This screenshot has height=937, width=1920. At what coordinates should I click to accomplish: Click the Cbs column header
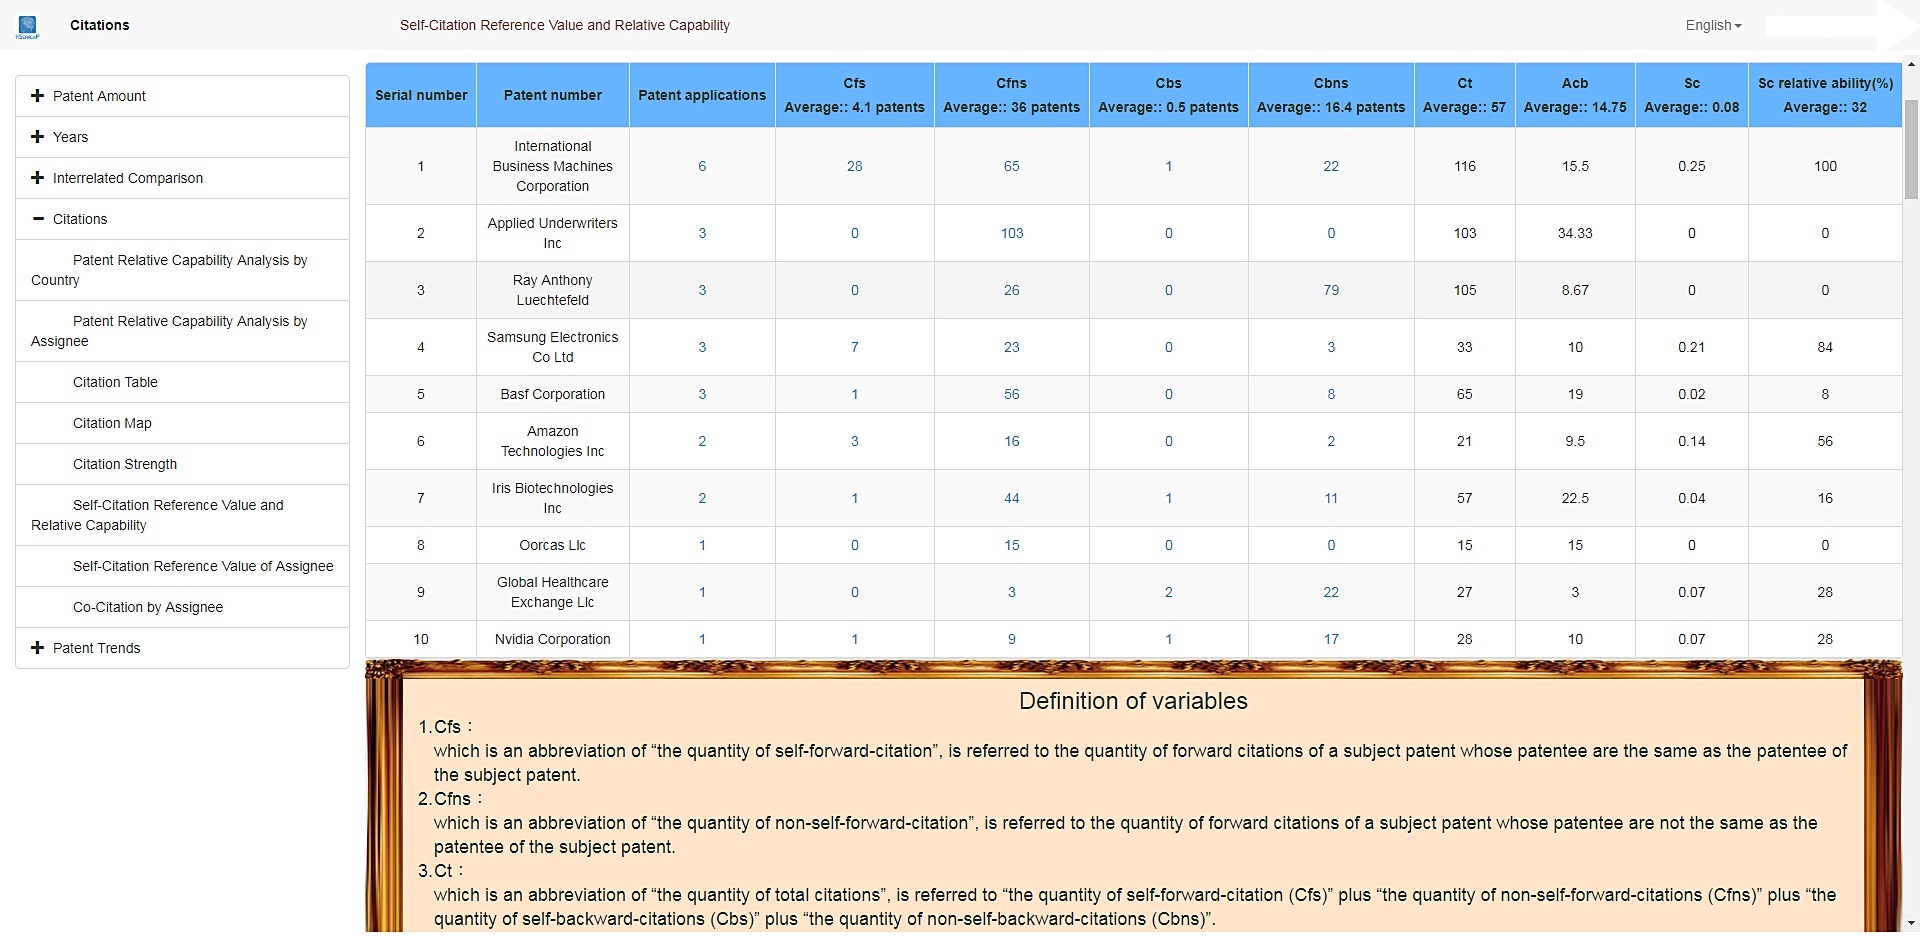tap(1168, 95)
